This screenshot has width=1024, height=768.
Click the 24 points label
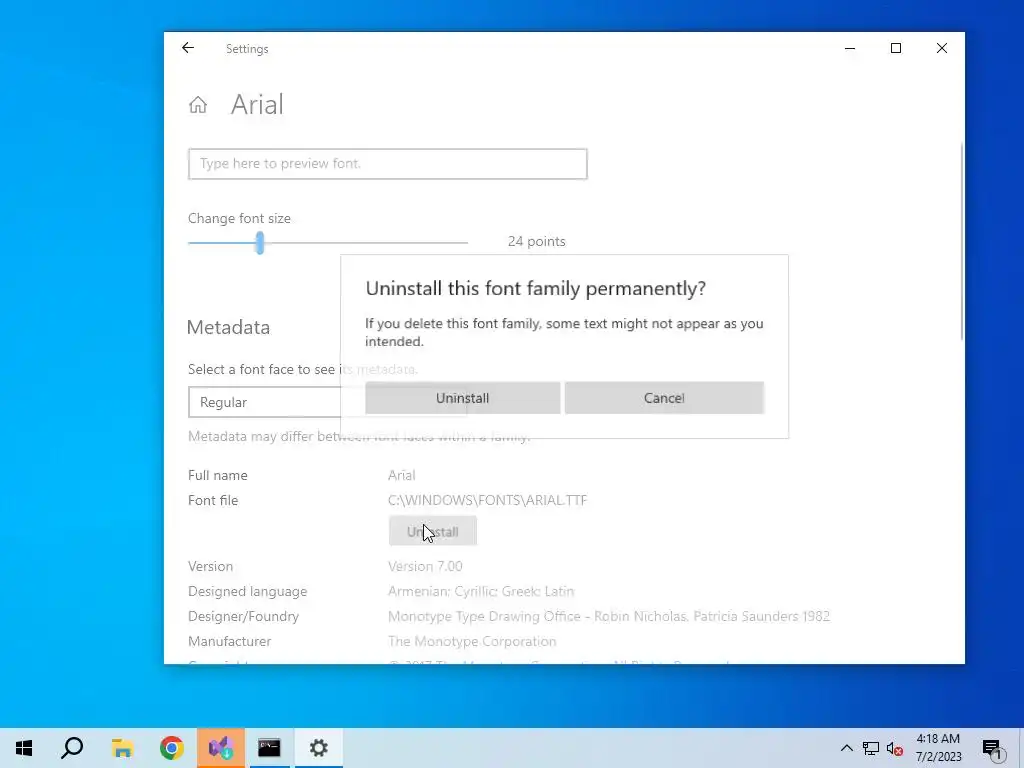[x=537, y=242]
